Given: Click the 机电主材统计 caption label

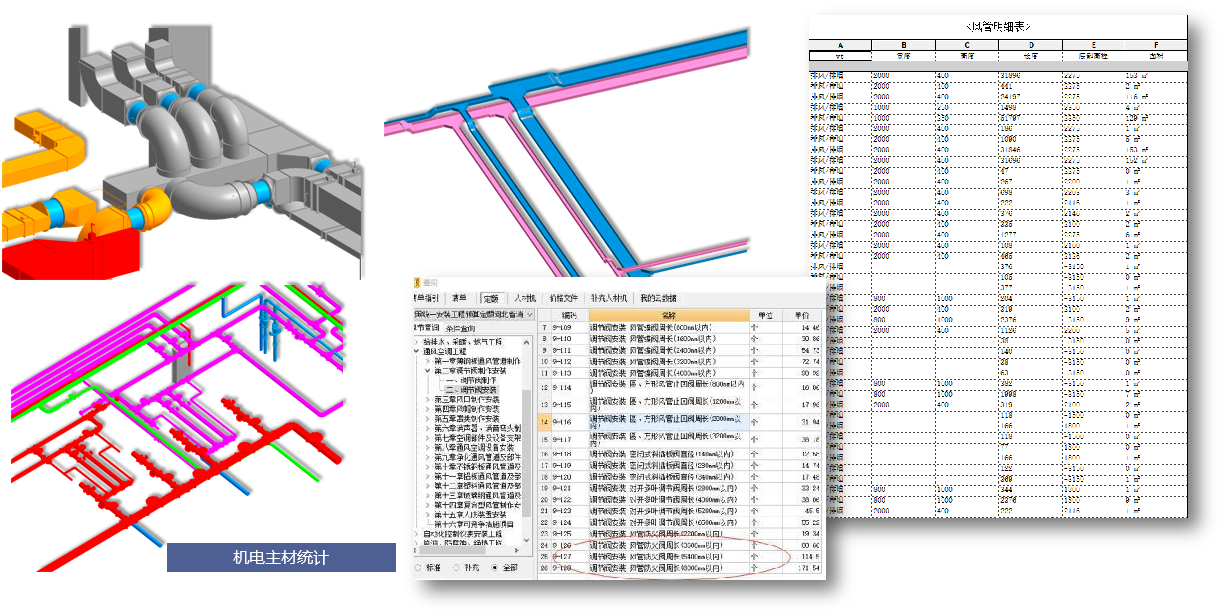Looking at the screenshot, I should point(280,557).
